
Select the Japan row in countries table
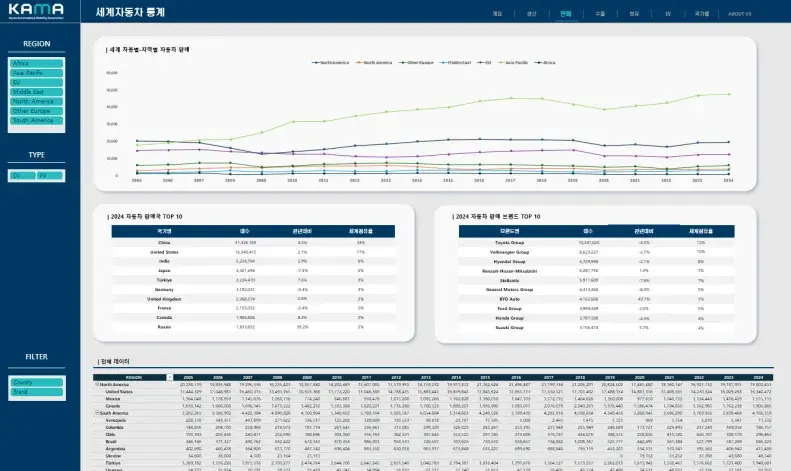pos(253,270)
